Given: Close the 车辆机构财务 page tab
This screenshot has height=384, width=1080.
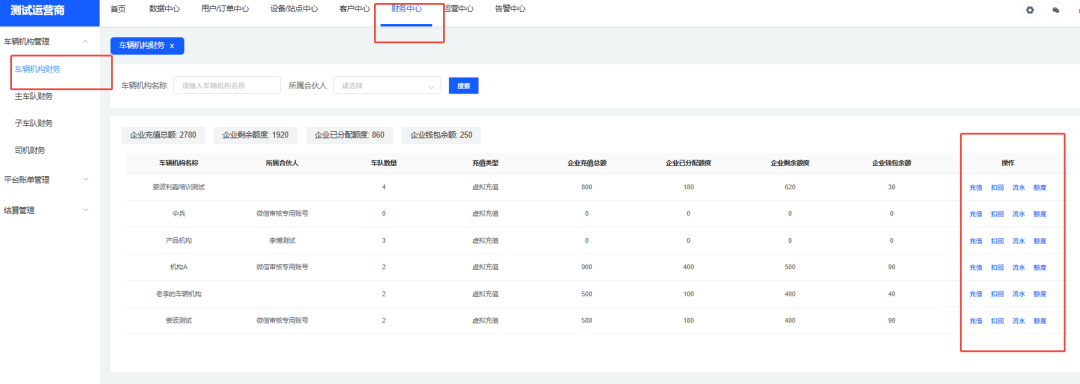Looking at the screenshot, I should pos(172,45).
